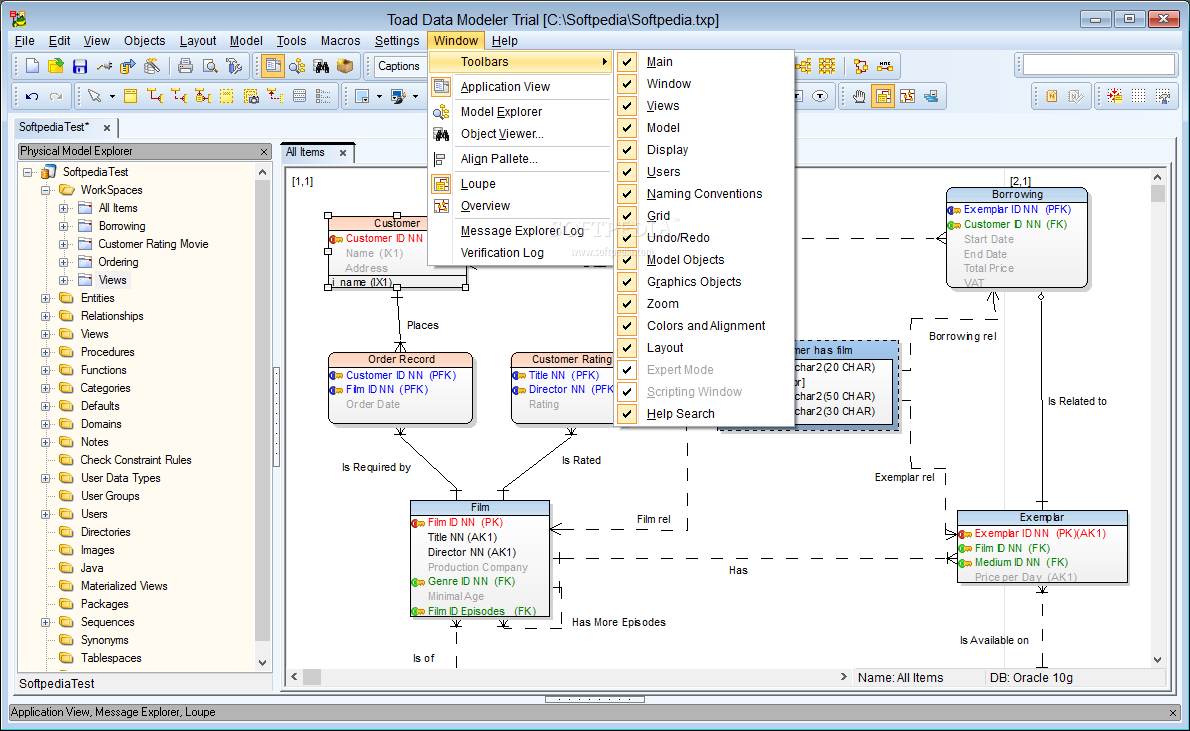Click the oval text label icon
This screenshot has height=731, width=1190.
click(x=820, y=96)
